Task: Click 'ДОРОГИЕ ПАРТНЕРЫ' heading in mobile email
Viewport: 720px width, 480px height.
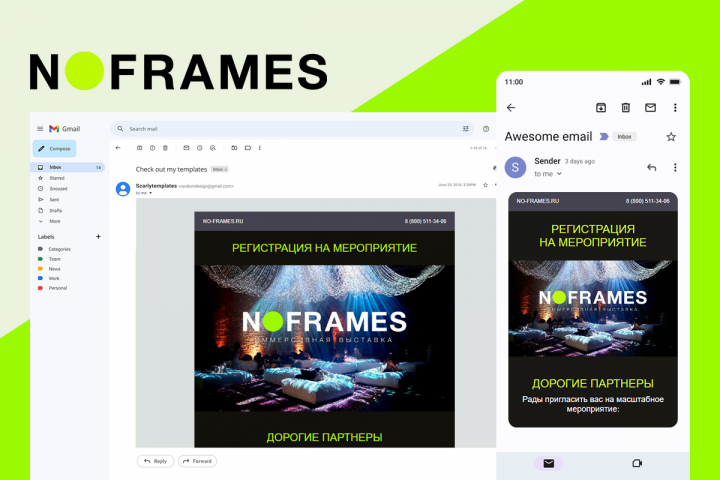Action: [x=593, y=383]
